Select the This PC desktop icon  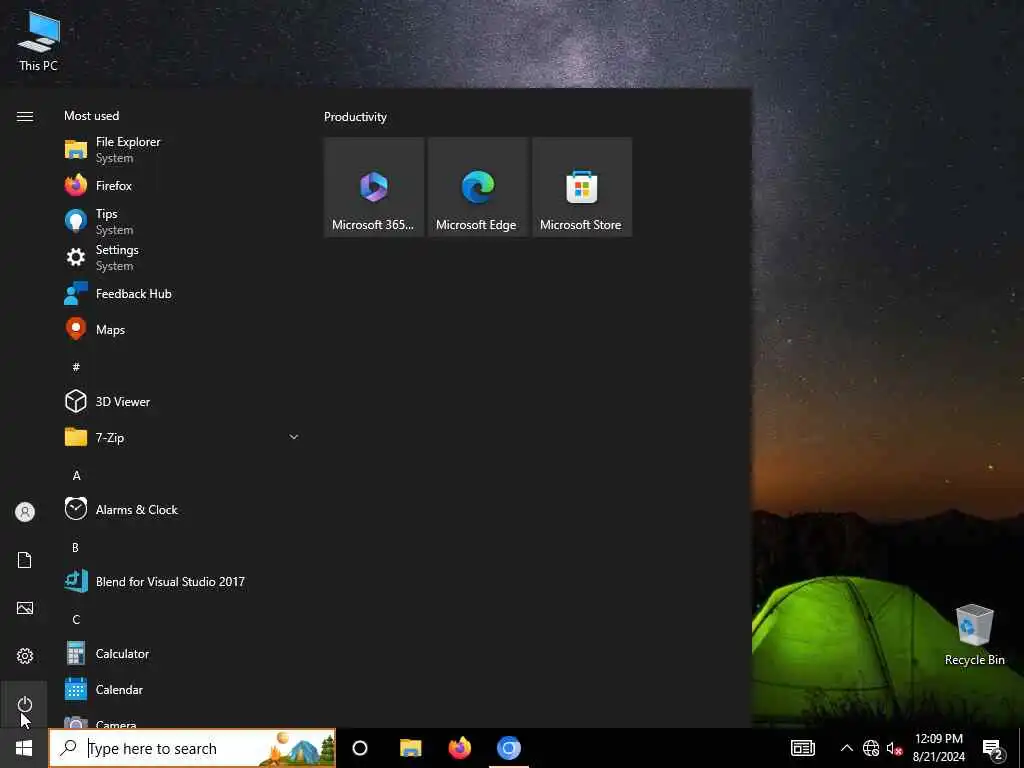point(39,40)
